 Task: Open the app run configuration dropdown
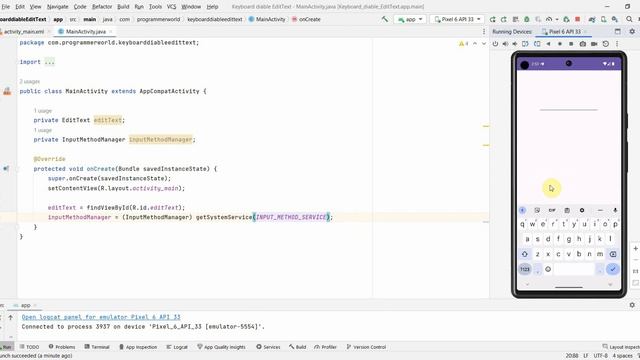(x=410, y=19)
